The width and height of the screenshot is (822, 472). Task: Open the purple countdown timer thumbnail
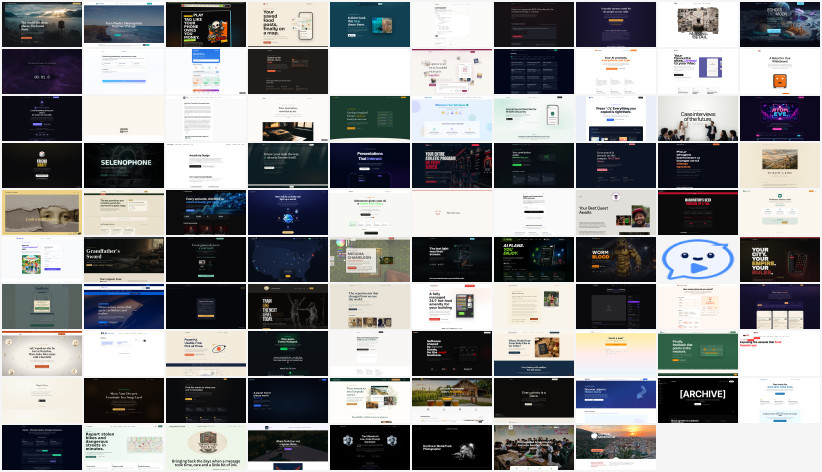click(x=42, y=72)
